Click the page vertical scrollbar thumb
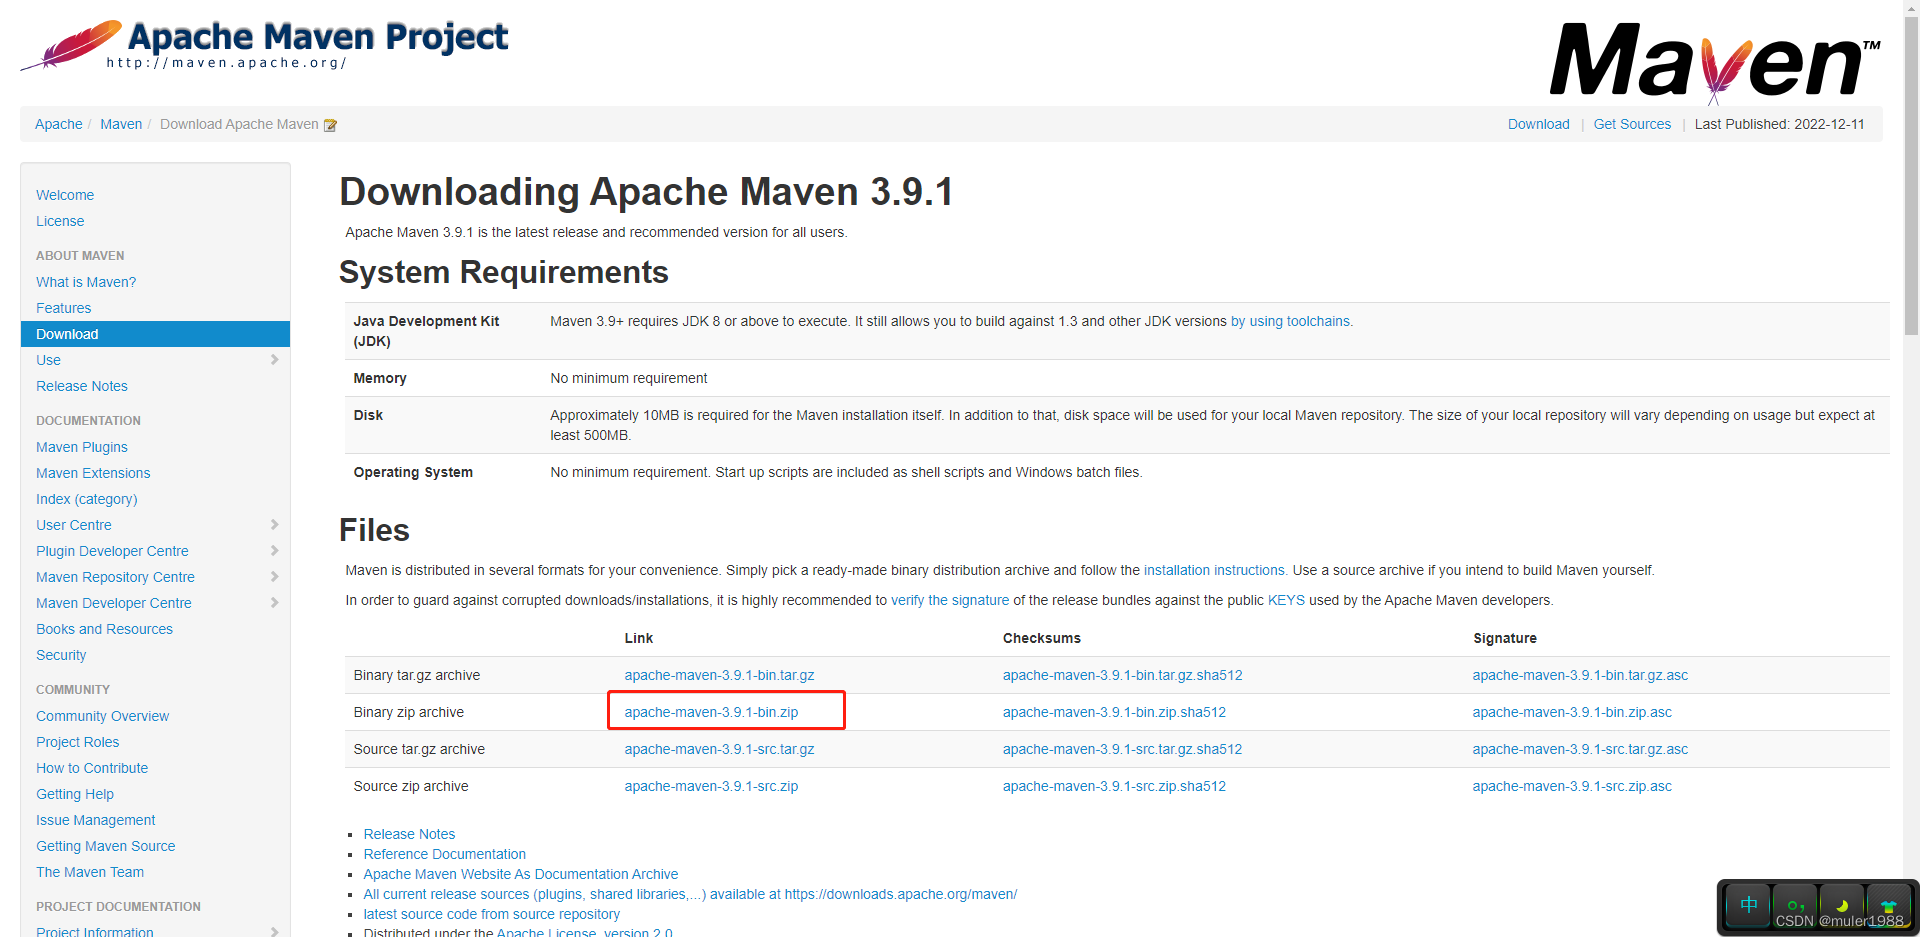This screenshot has width=1920, height=937. coord(1912,175)
